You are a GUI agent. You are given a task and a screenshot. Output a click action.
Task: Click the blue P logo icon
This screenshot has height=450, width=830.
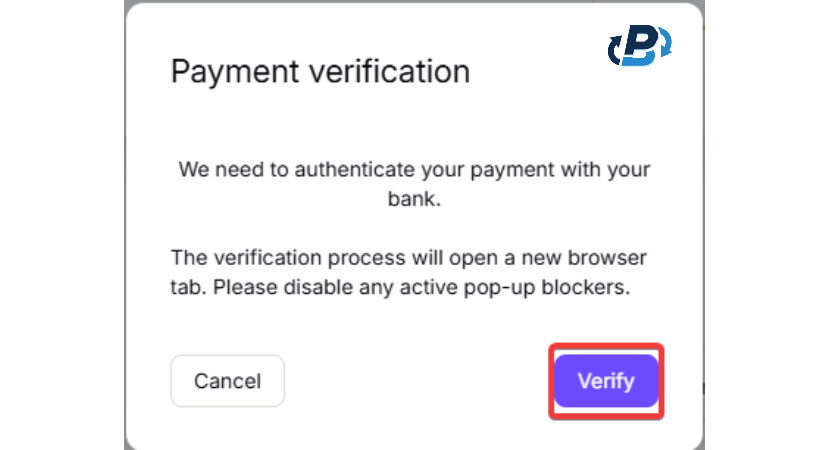tap(640, 46)
